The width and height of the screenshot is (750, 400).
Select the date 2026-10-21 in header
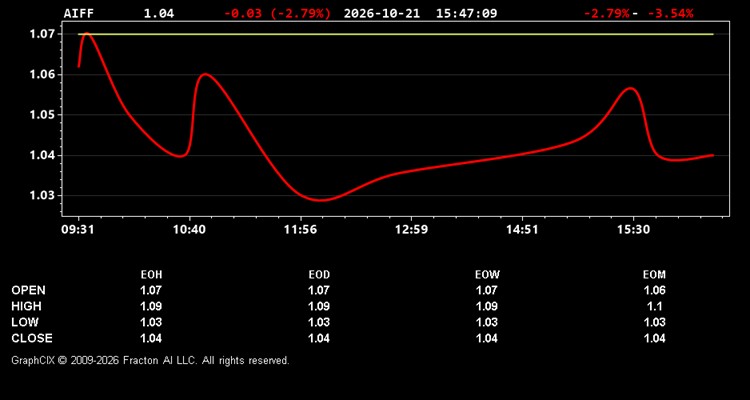382,13
